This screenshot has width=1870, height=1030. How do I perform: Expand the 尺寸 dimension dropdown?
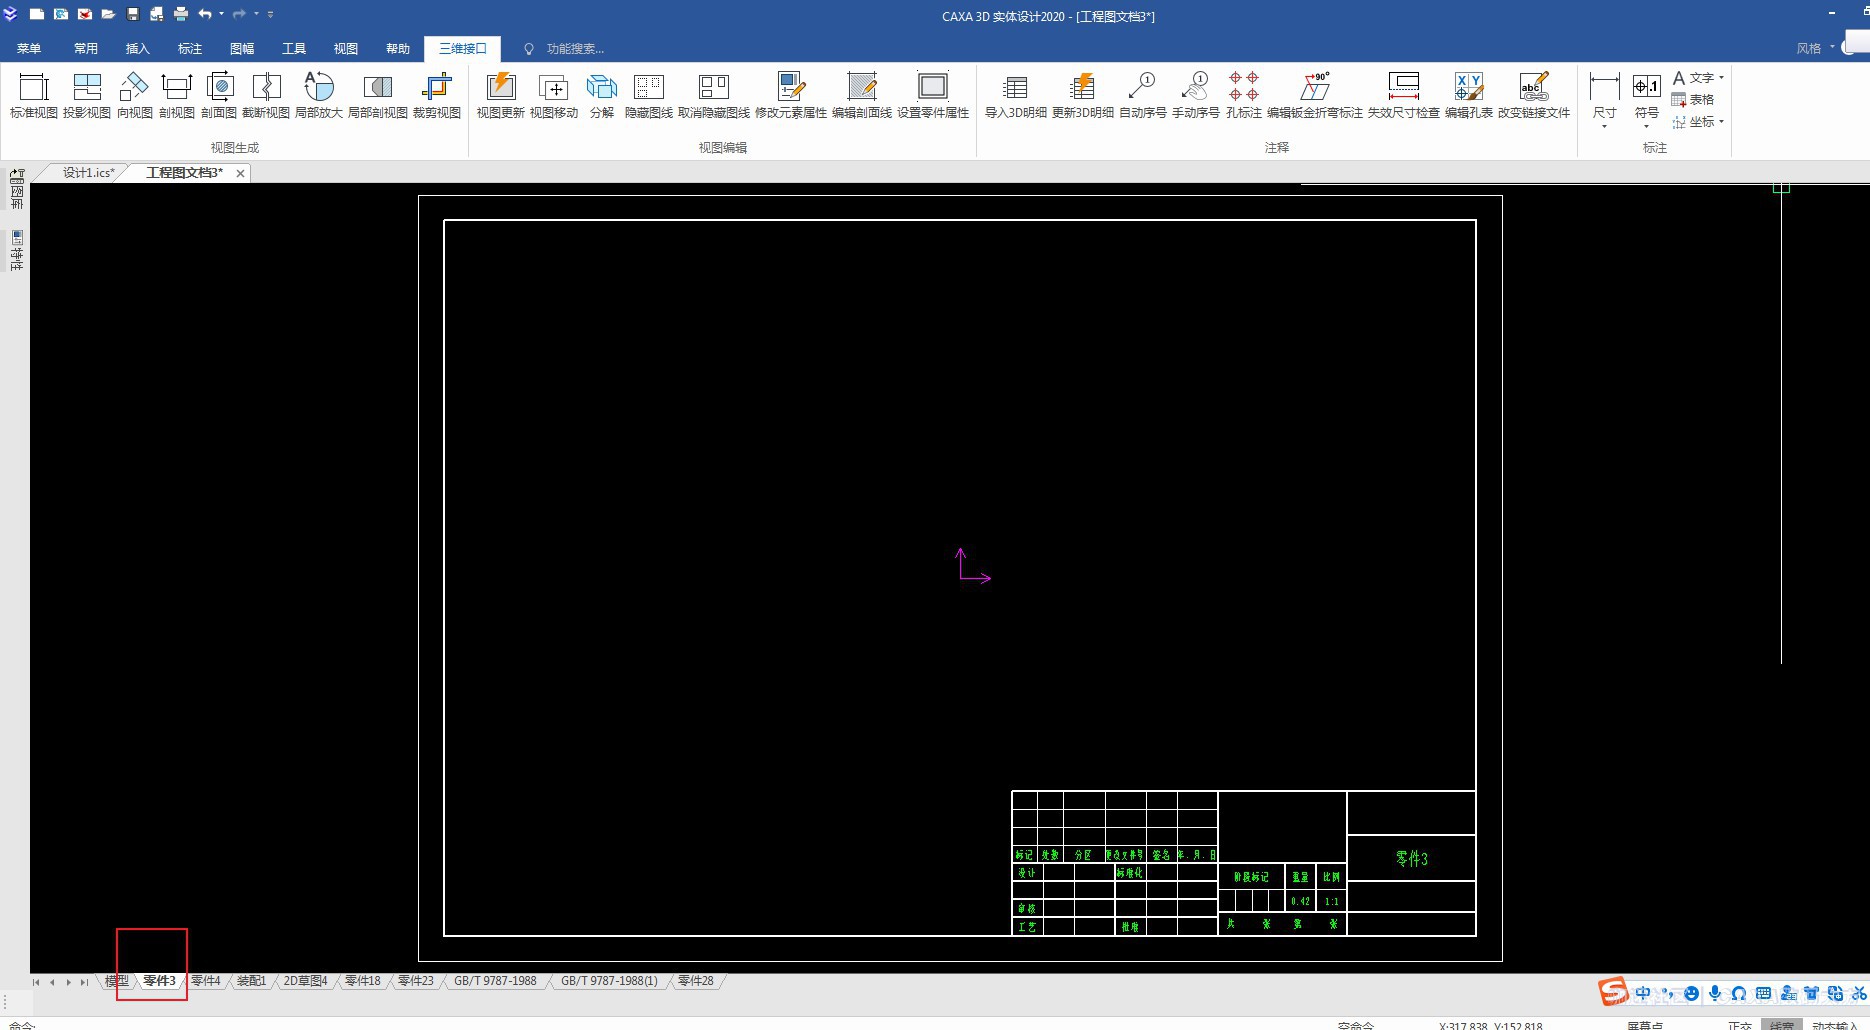point(1604,126)
